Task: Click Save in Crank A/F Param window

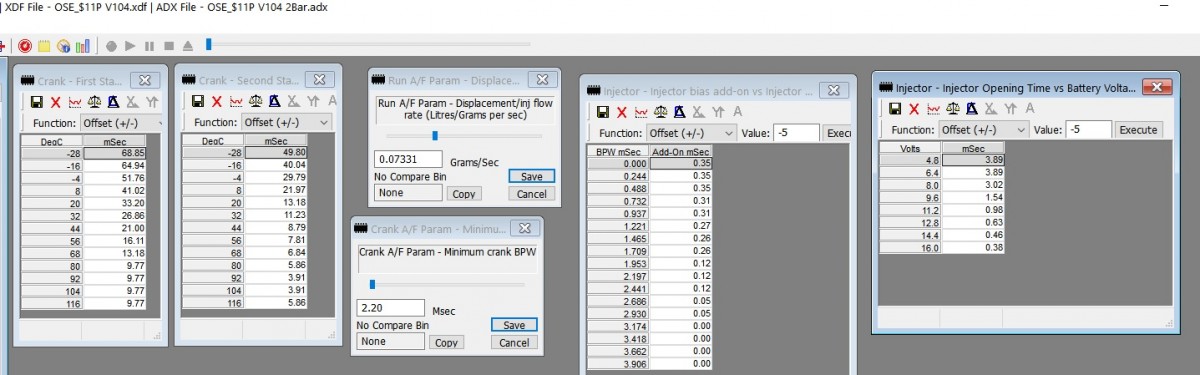Action: click(x=514, y=325)
